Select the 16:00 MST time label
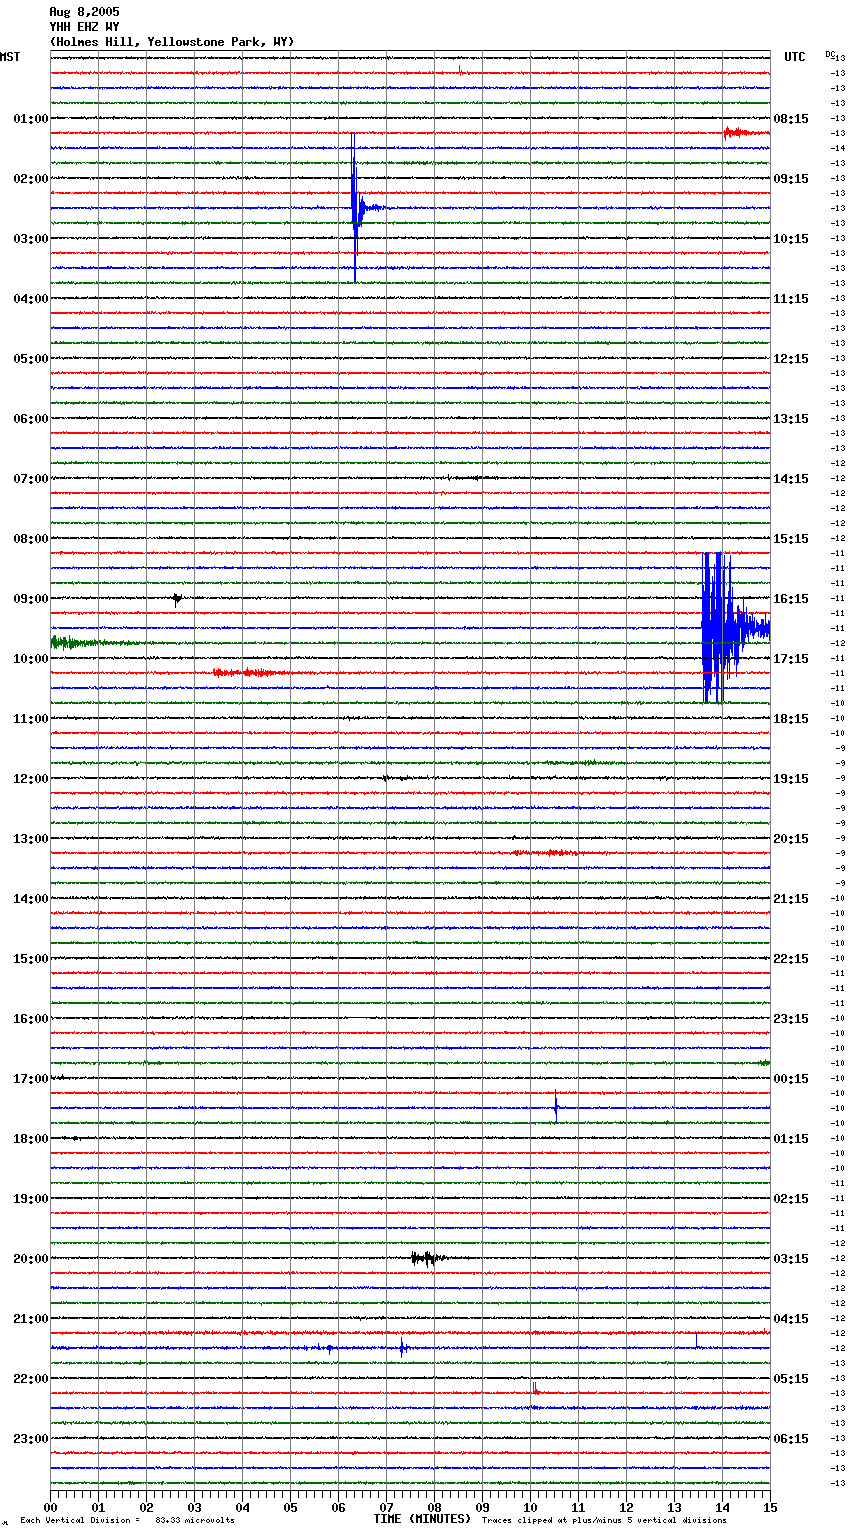Image resolution: width=850 pixels, height=1534 pixels. pos(31,1019)
